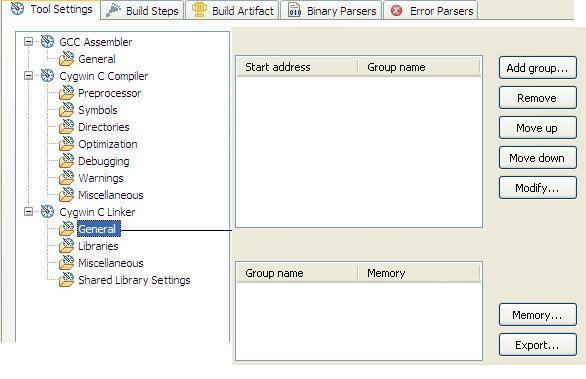Select the GCC Assembler tree item
The width and height of the screenshot is (586, 379).
pyautogui.click(x=96, y=42)
